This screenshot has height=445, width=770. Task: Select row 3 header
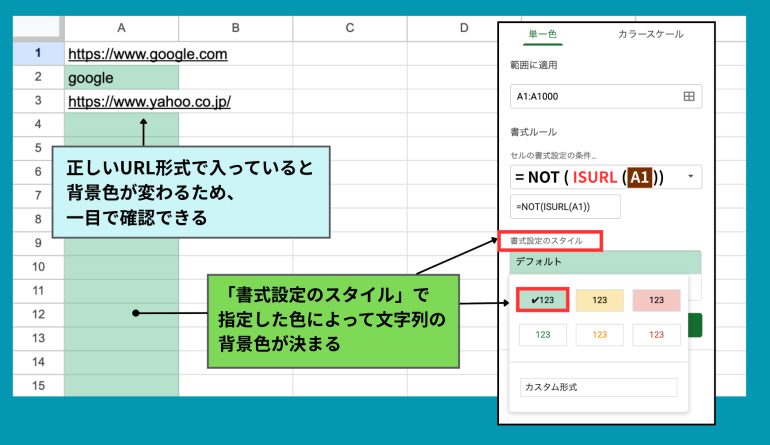click(x=38, y=101)
